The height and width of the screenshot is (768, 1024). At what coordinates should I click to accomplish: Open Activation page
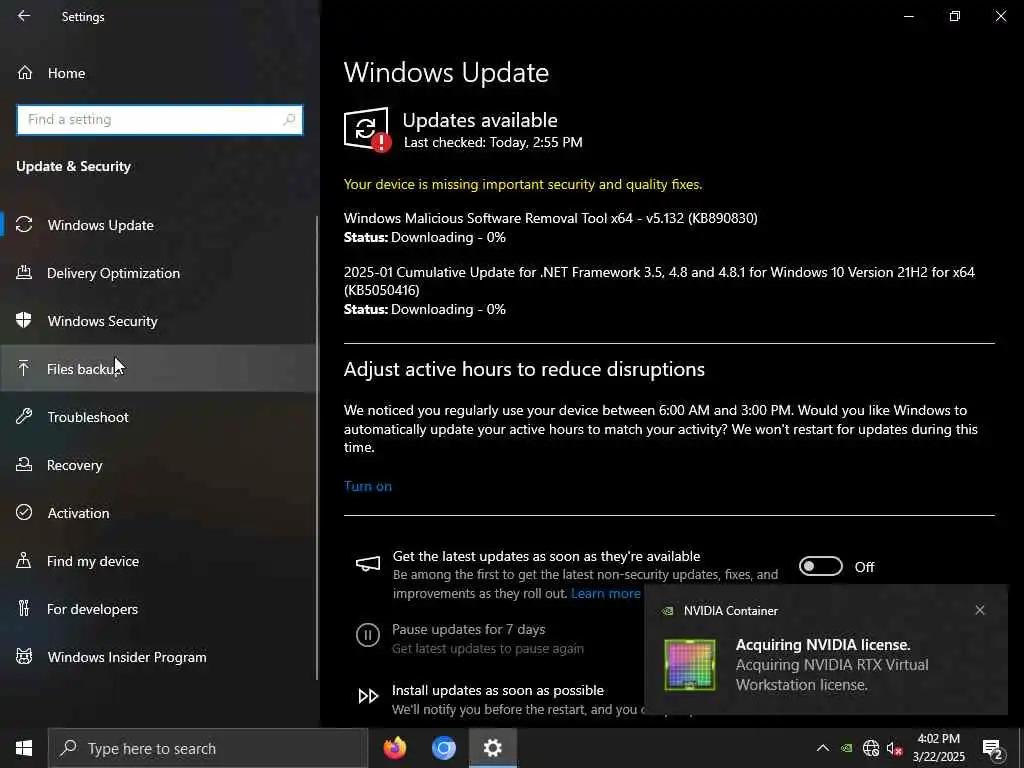pyautogui.click(x=159, y=513)
